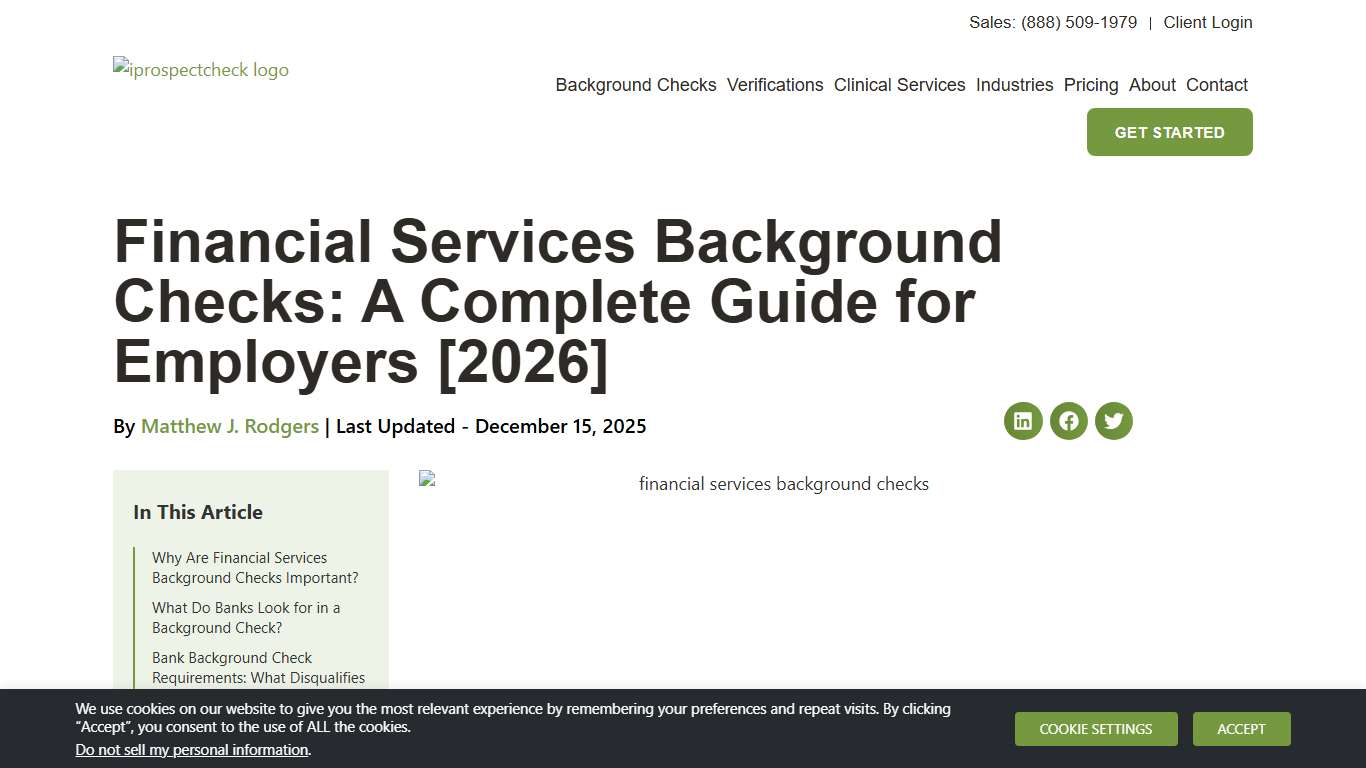Share the article on Facebook
Viewport: 1366px width, 768px height.
click(x=1068, y=421)
